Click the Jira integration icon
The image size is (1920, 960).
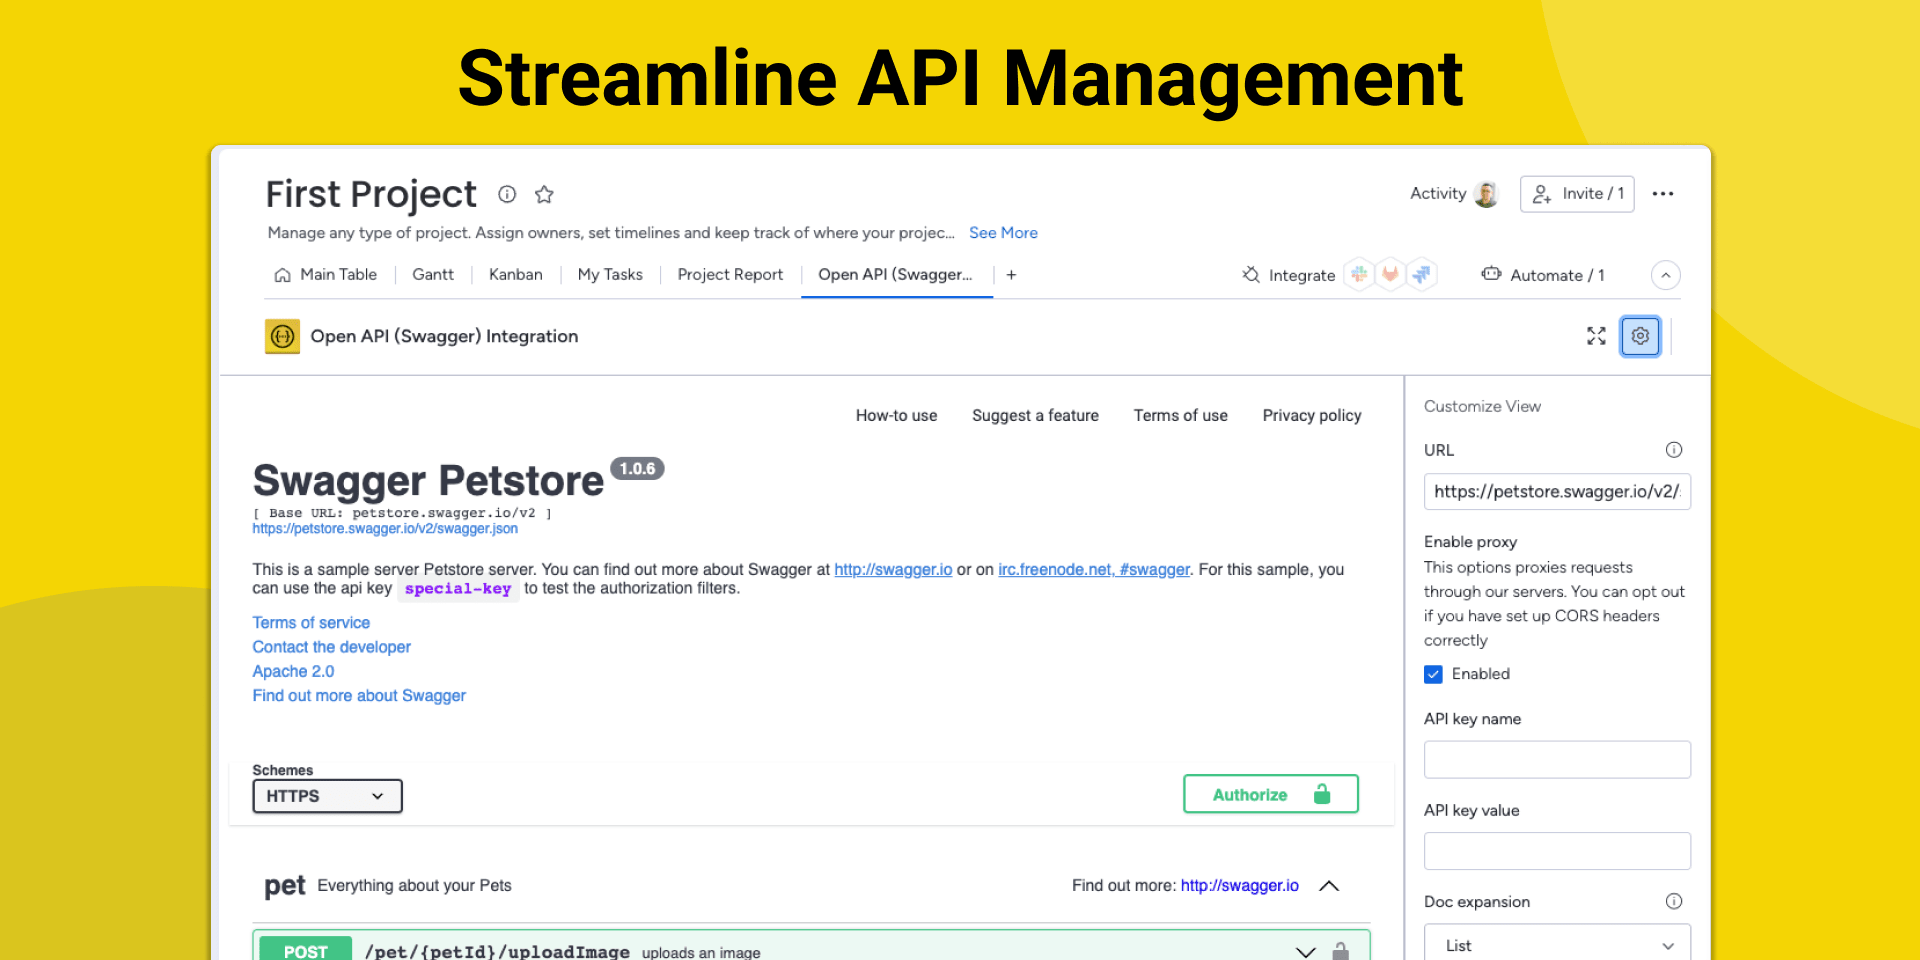(1421, 274)
